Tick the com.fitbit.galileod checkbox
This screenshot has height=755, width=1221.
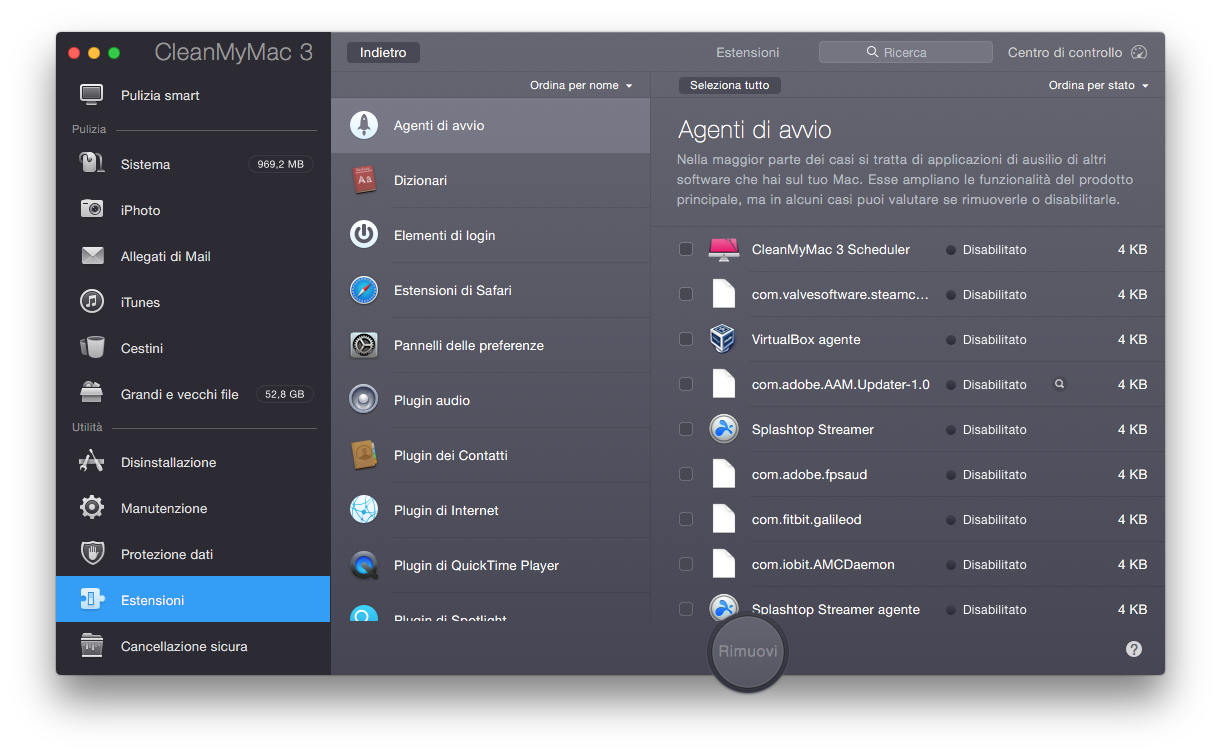point(686,519)
